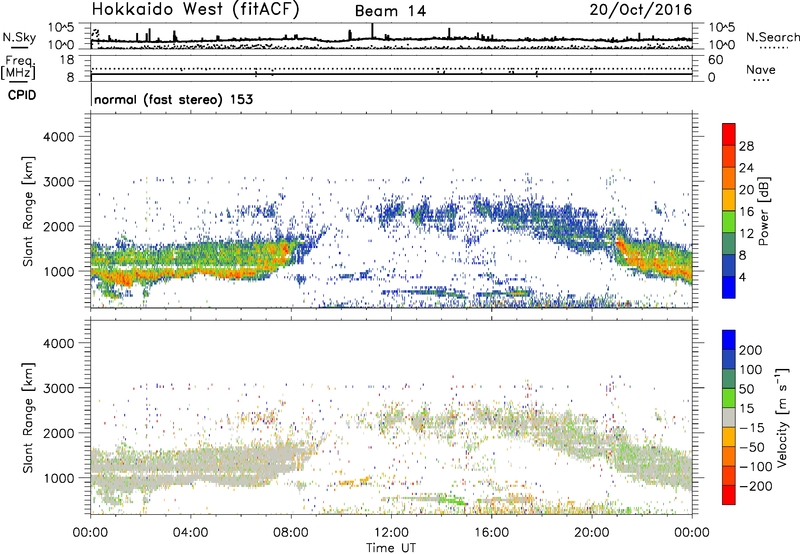Pick the blue top segment of Velocity color bar
Viewport: 800px width, 554px height.
pos(729,340)
